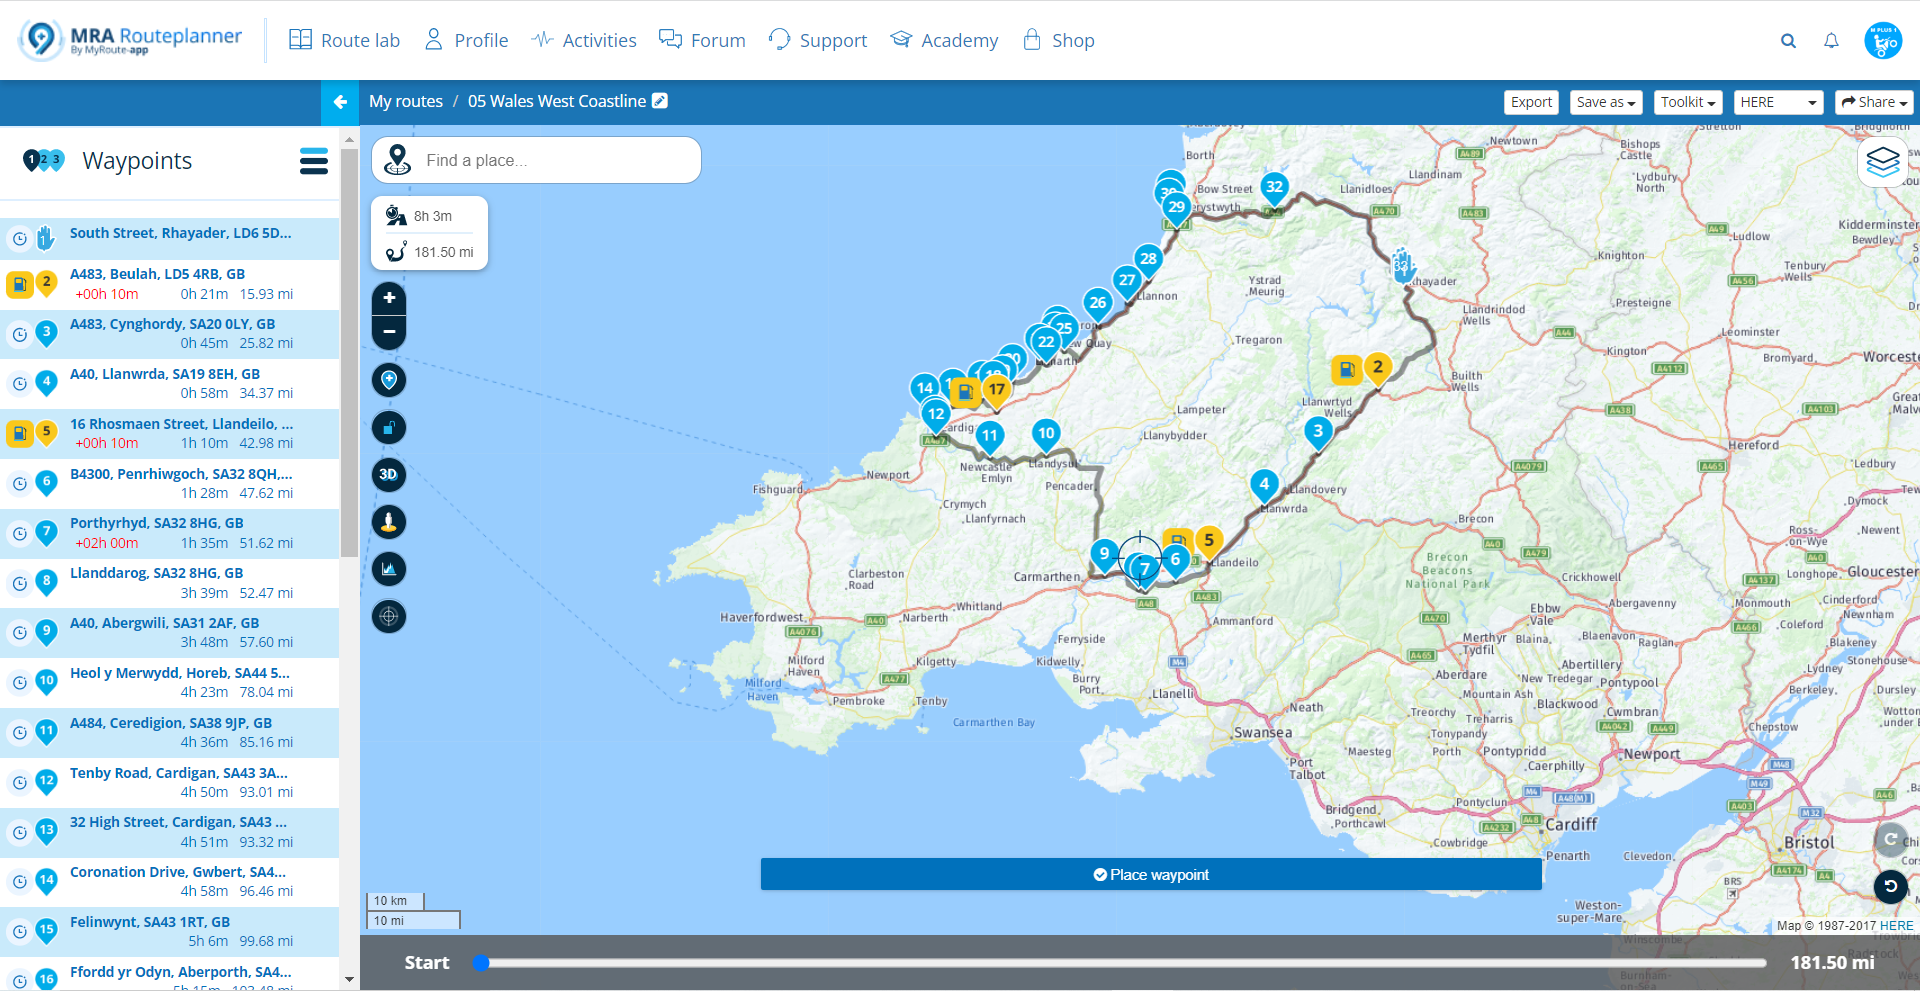Image resolution: width=1920 pixels, height=991 pixels.
Task: Open Forum menu
Action: point(702,41)
